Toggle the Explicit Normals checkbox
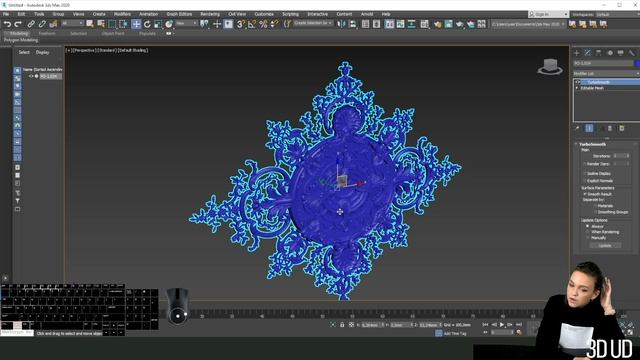640x360 pixels. 584,180
